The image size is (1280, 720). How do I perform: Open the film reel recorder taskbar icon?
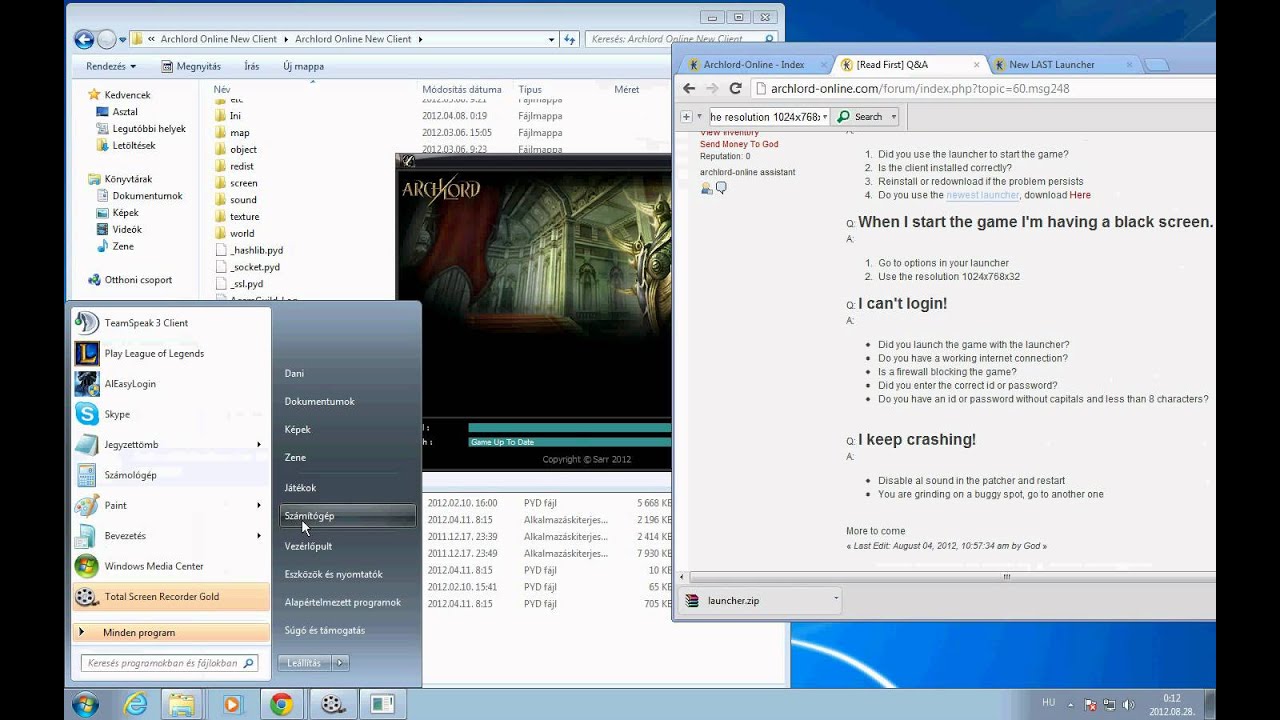click(x=332, y=704)
